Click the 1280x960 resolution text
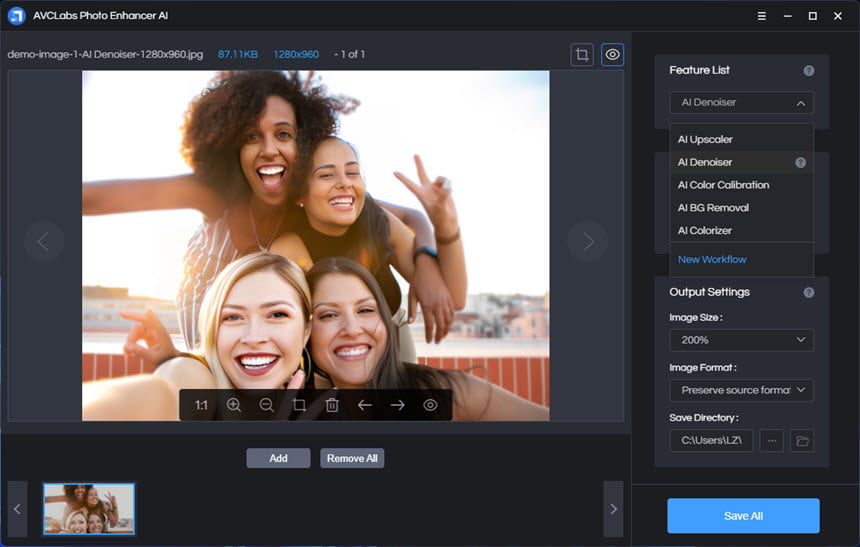 click(296, 54)
